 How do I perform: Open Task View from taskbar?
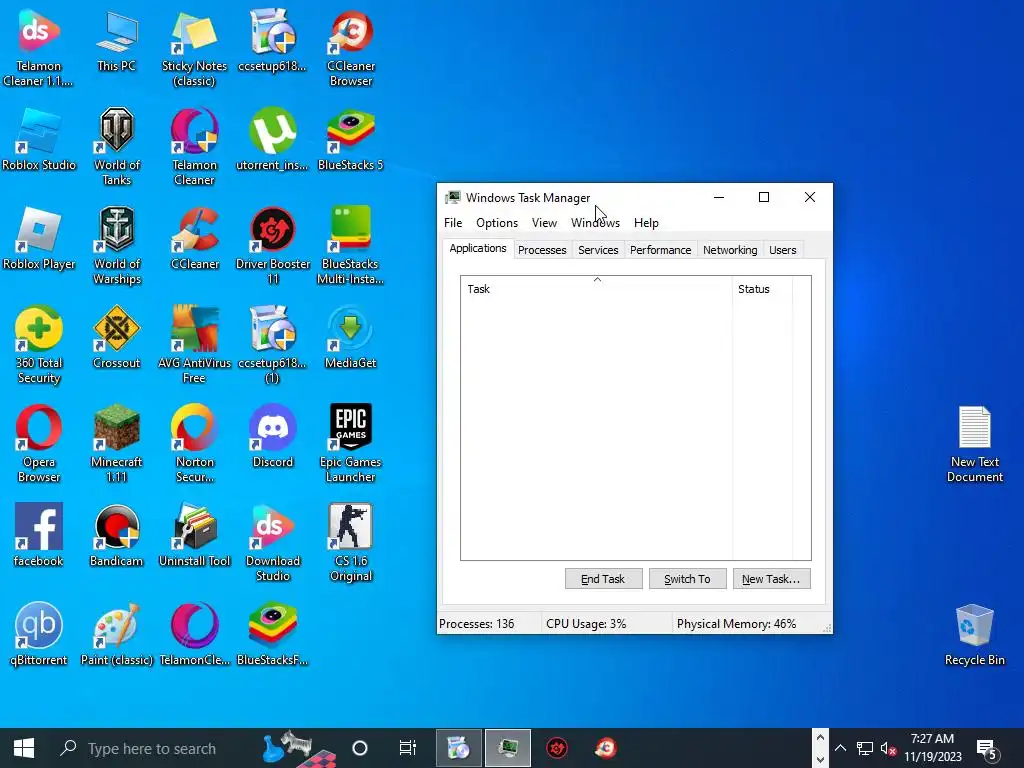(x=408, y=748)
